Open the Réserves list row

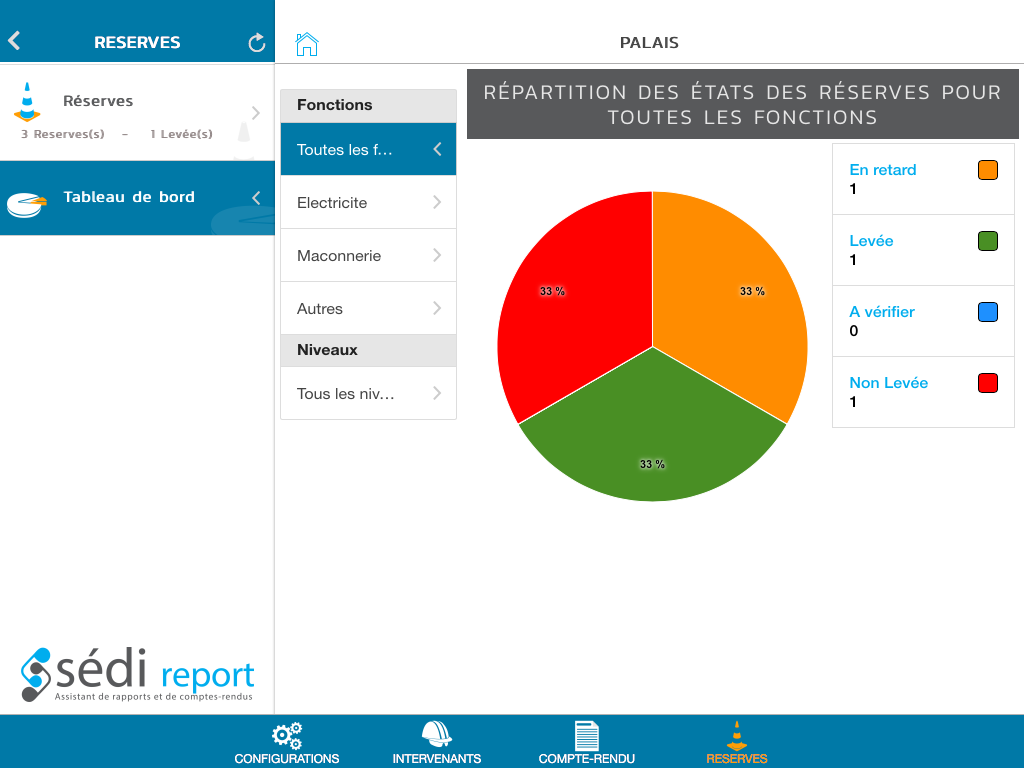pos(137,112)
